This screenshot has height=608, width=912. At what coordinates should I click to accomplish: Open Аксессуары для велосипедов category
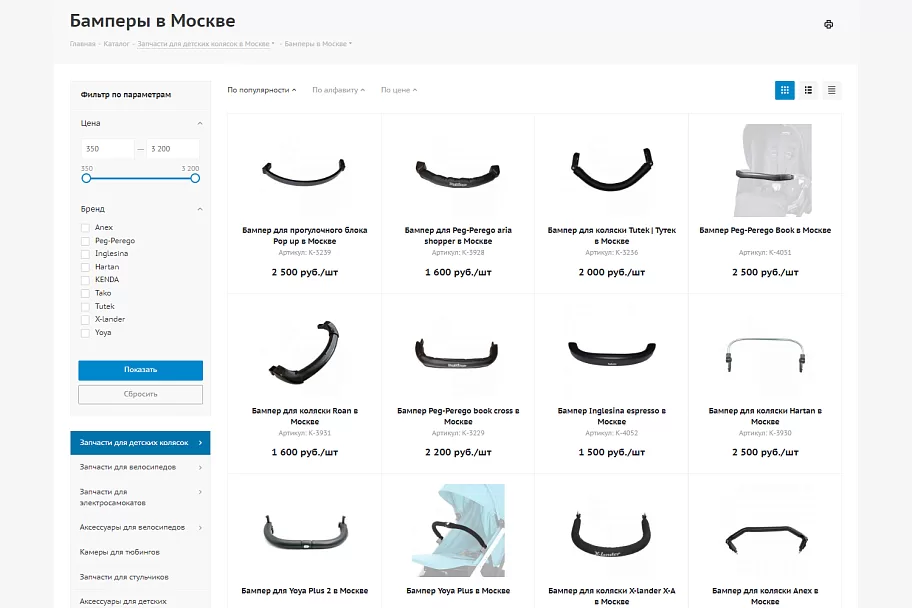pos(133,528)
